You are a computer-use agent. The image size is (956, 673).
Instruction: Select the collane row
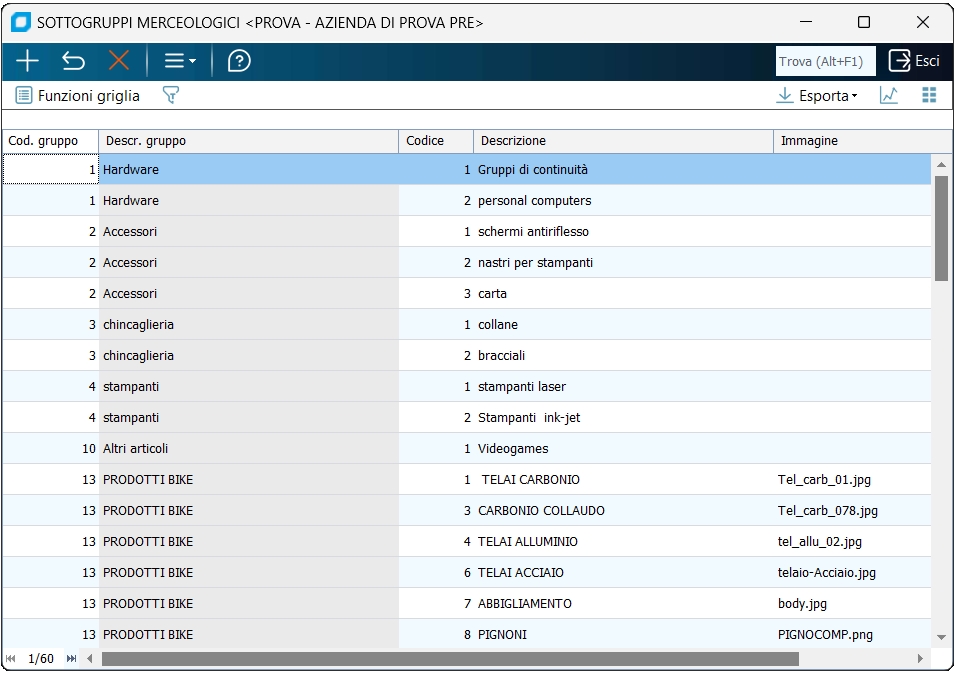(x=466, y=325)
